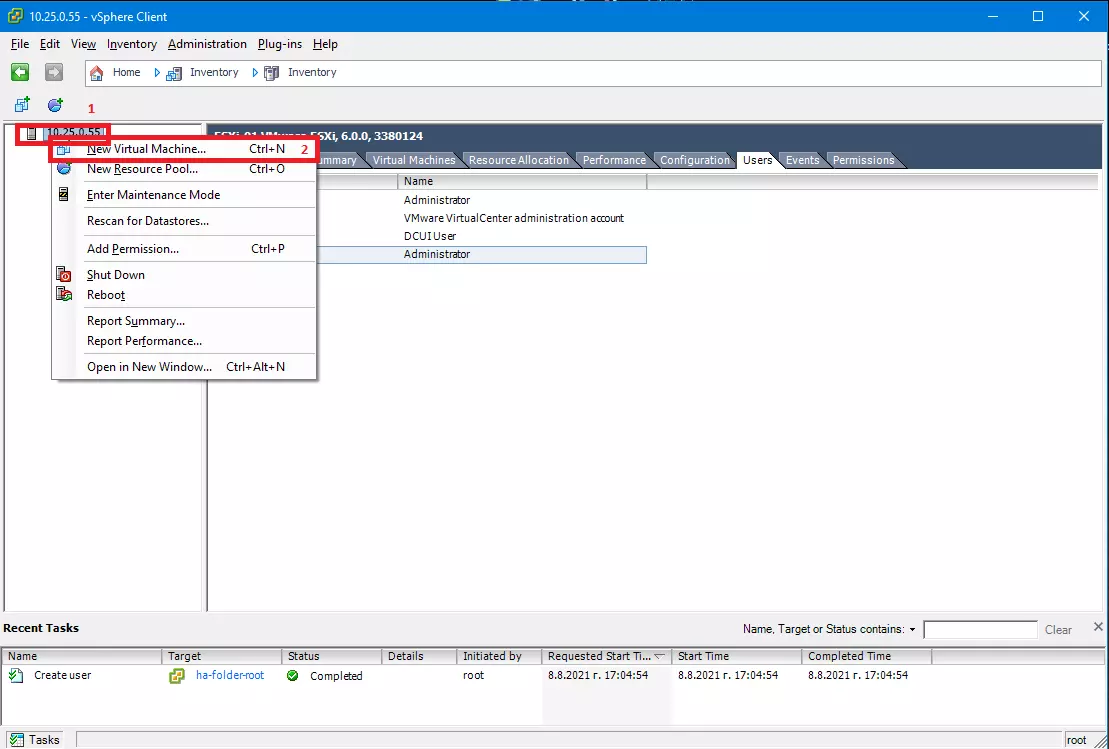Click the Status column header
This screenshot has width=1109, height=749.
(x=332, y=656)
